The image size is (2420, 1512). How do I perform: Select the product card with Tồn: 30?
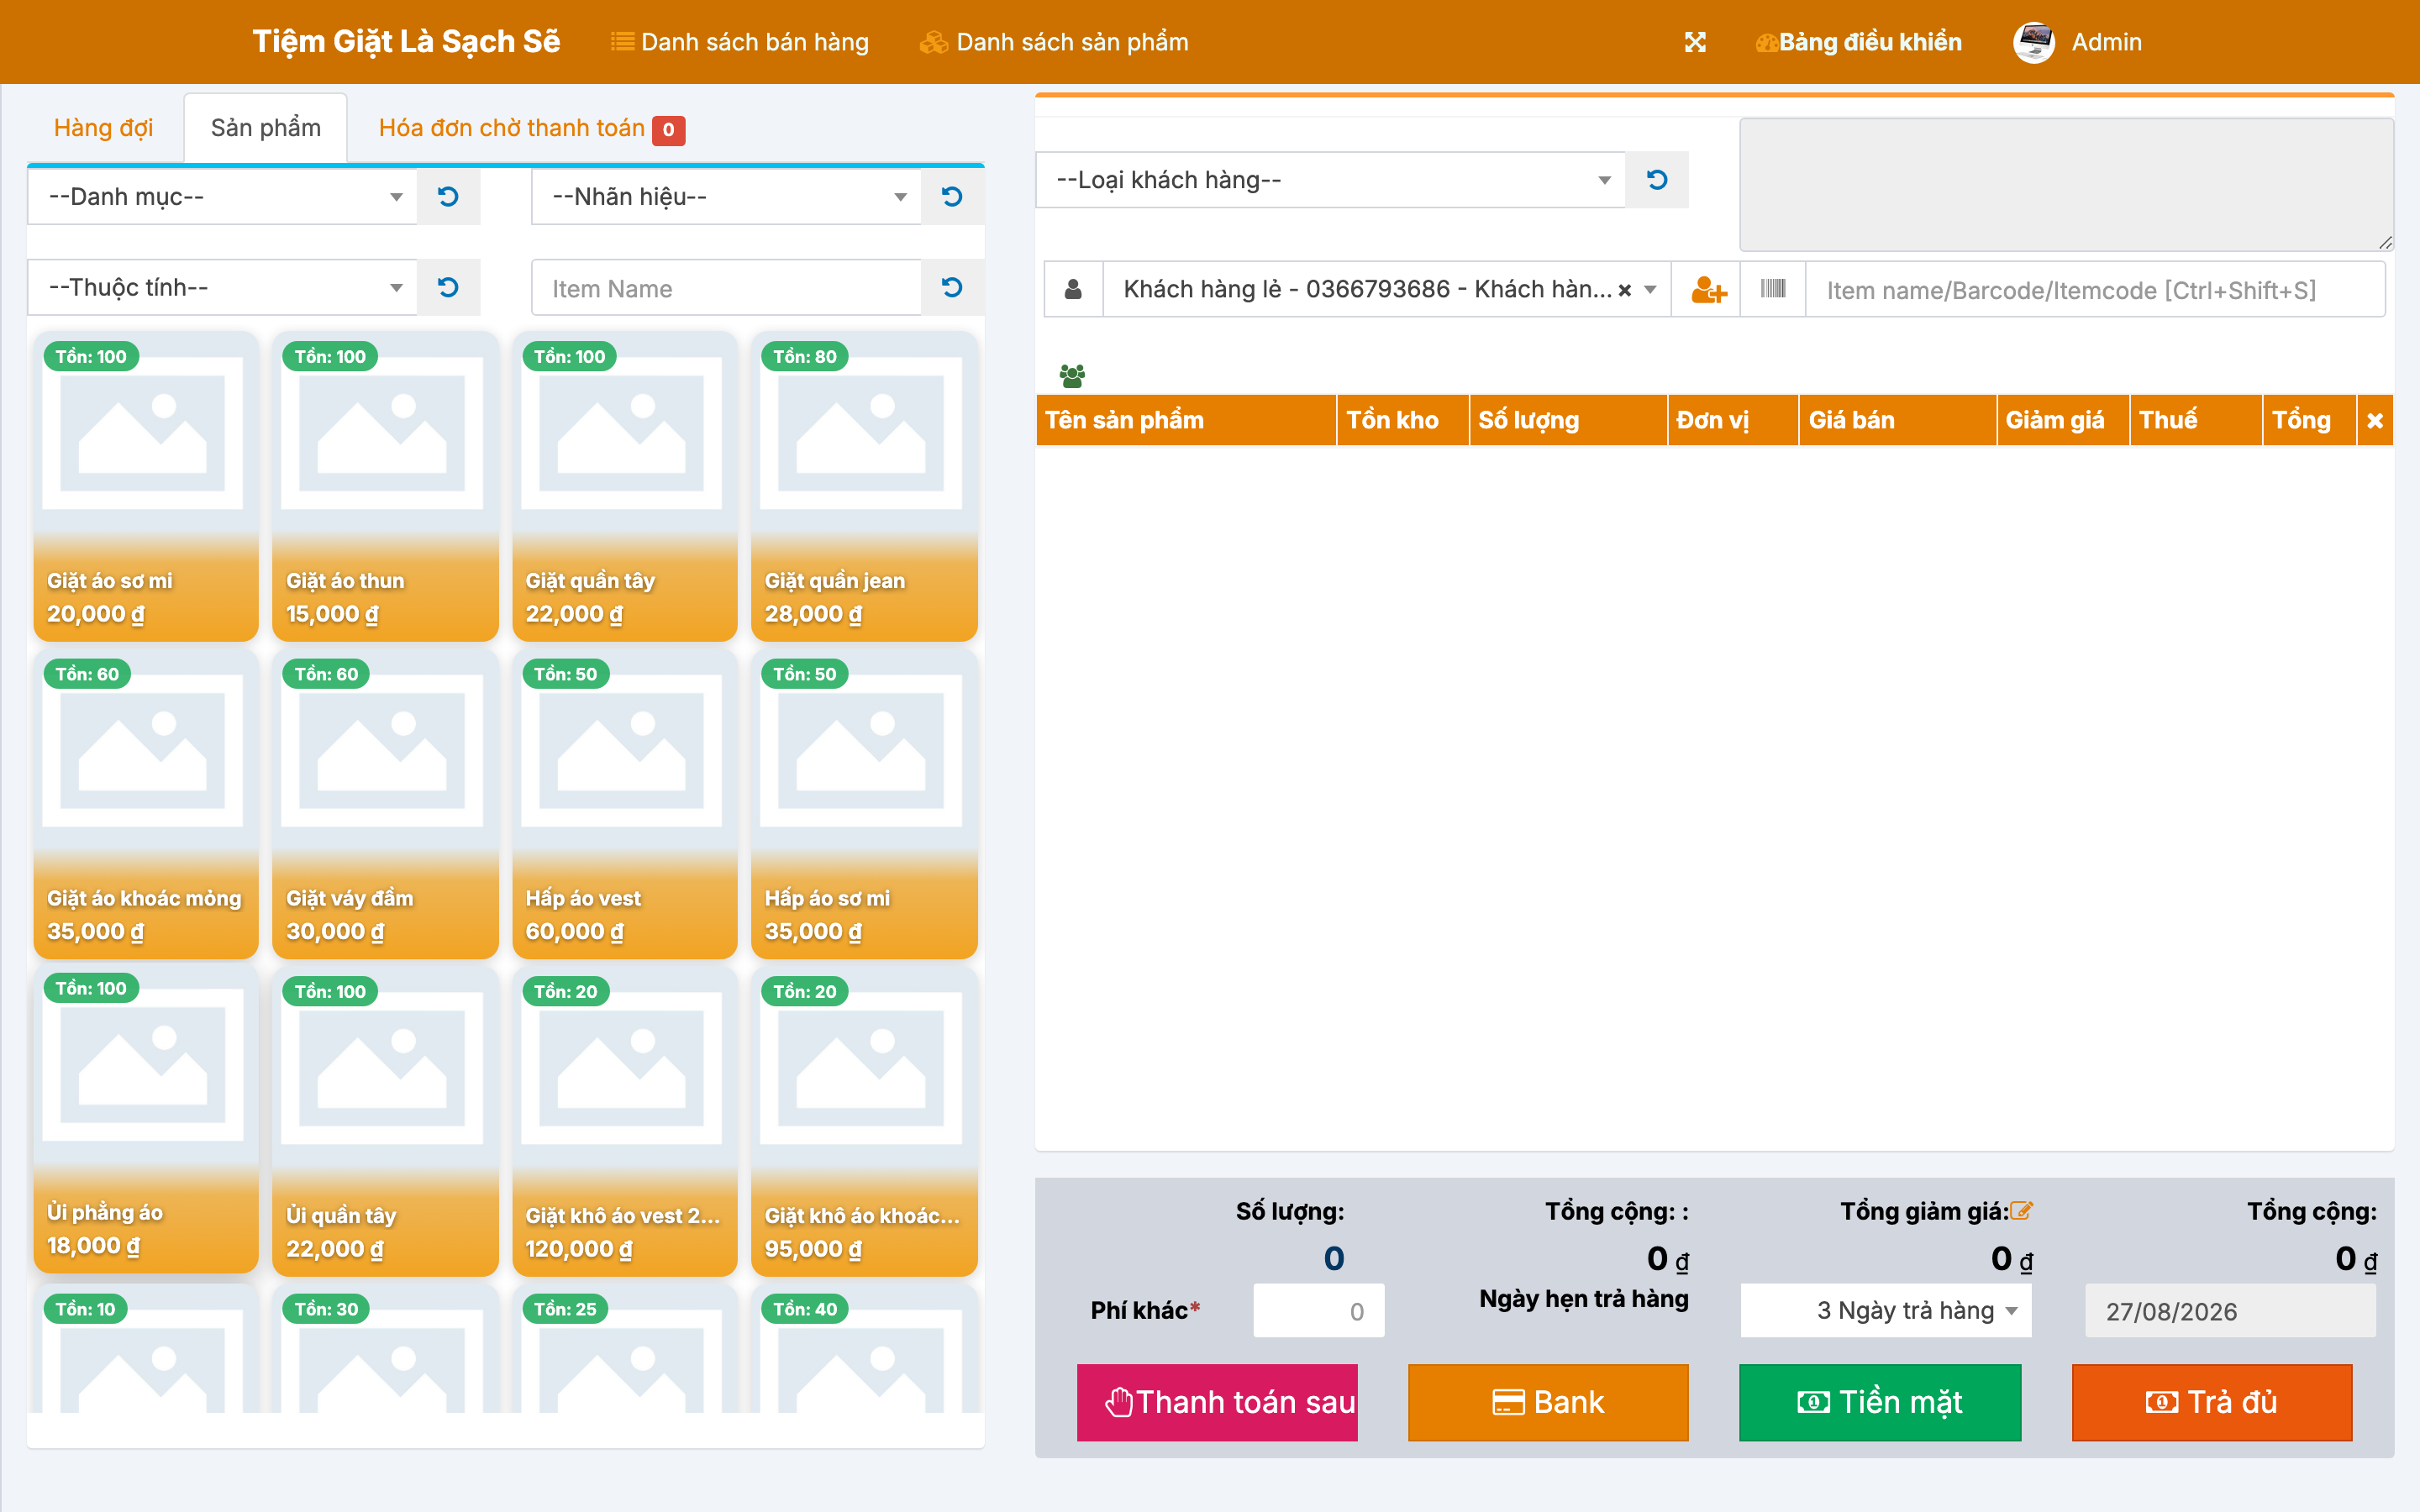pyautogui.click(x=385, y=1350)
